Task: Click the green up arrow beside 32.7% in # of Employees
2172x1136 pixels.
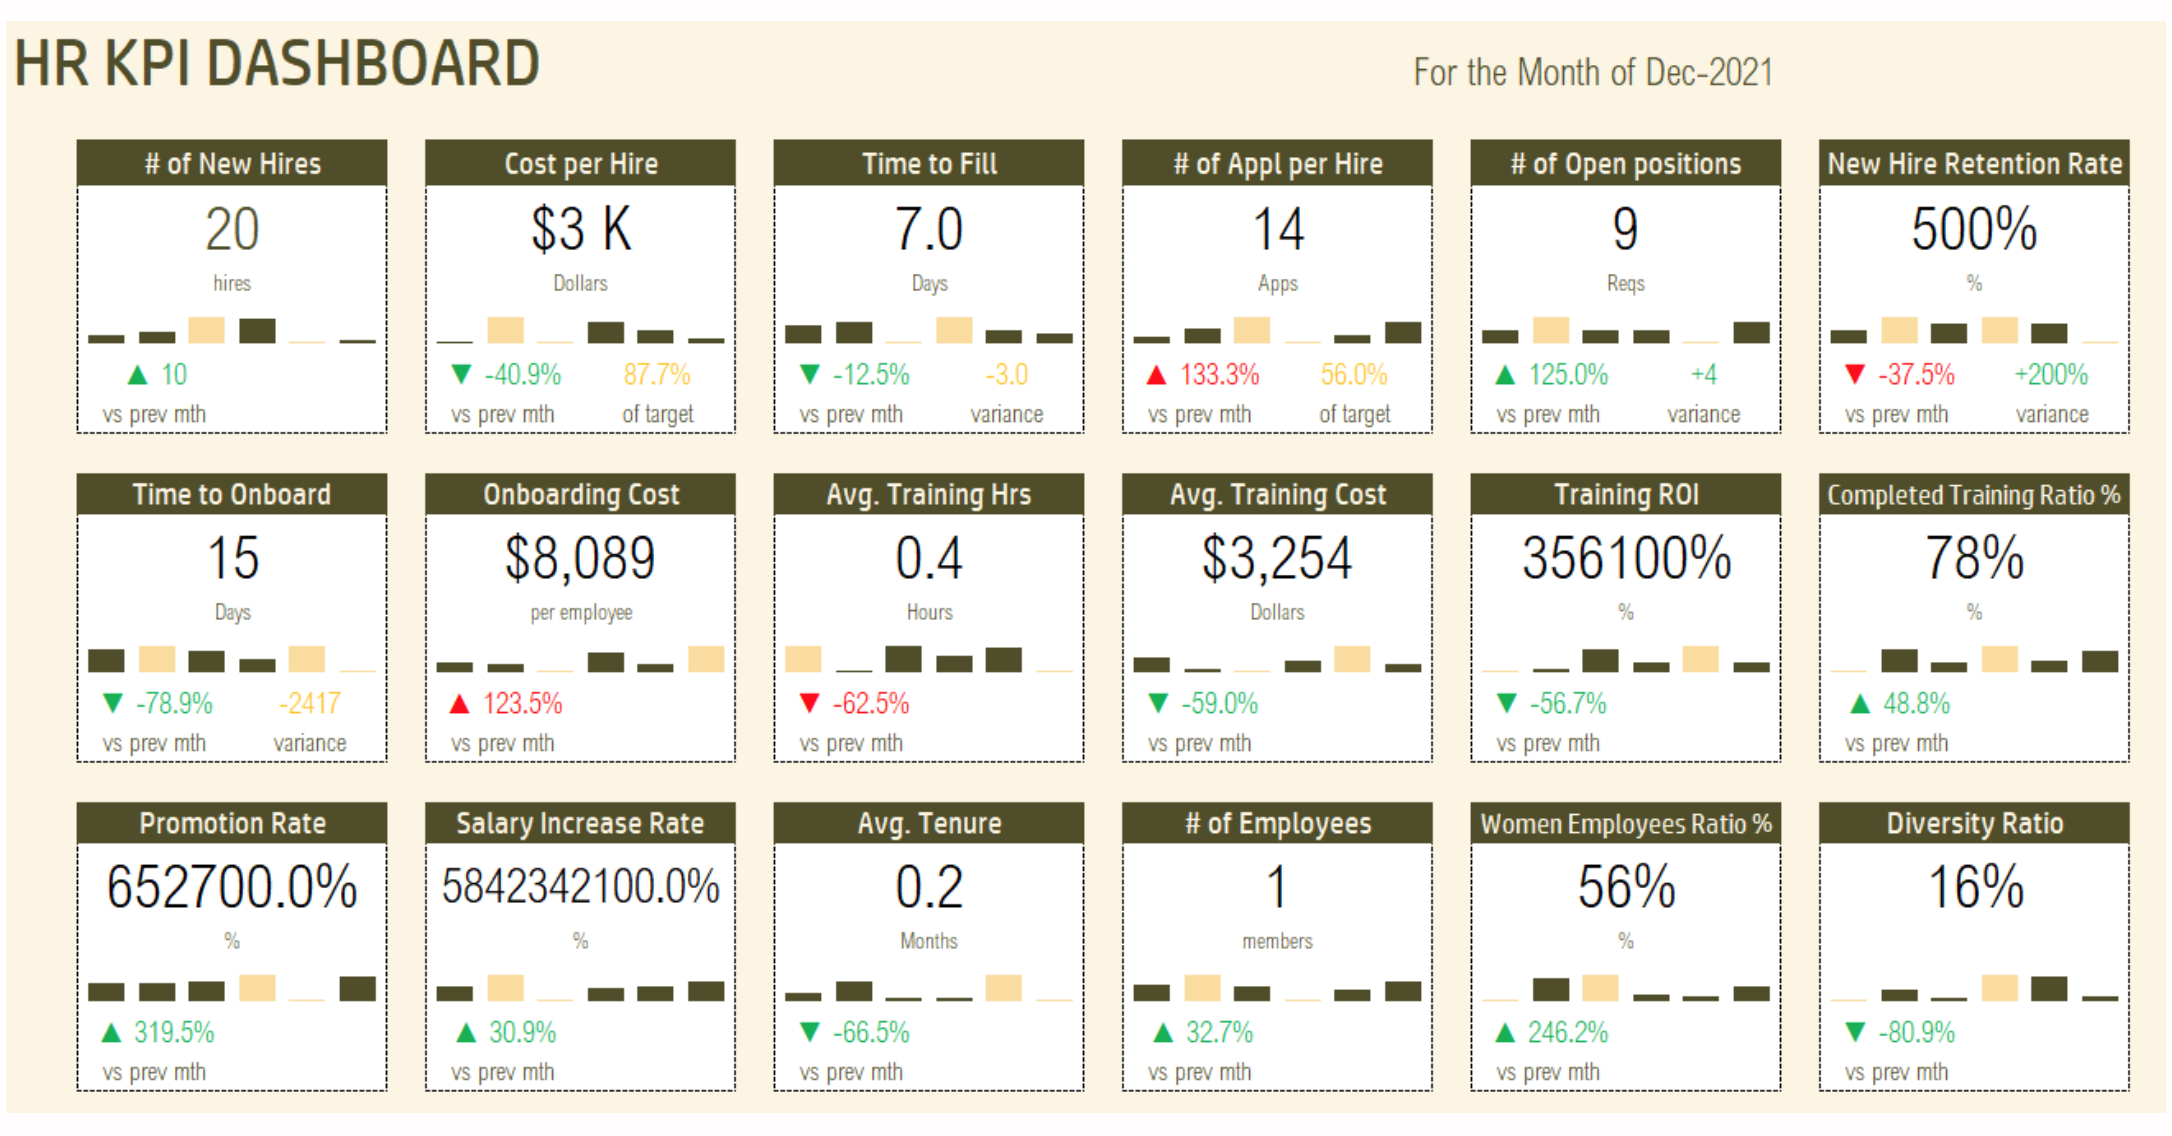Action: [x=1162, y=1033]
